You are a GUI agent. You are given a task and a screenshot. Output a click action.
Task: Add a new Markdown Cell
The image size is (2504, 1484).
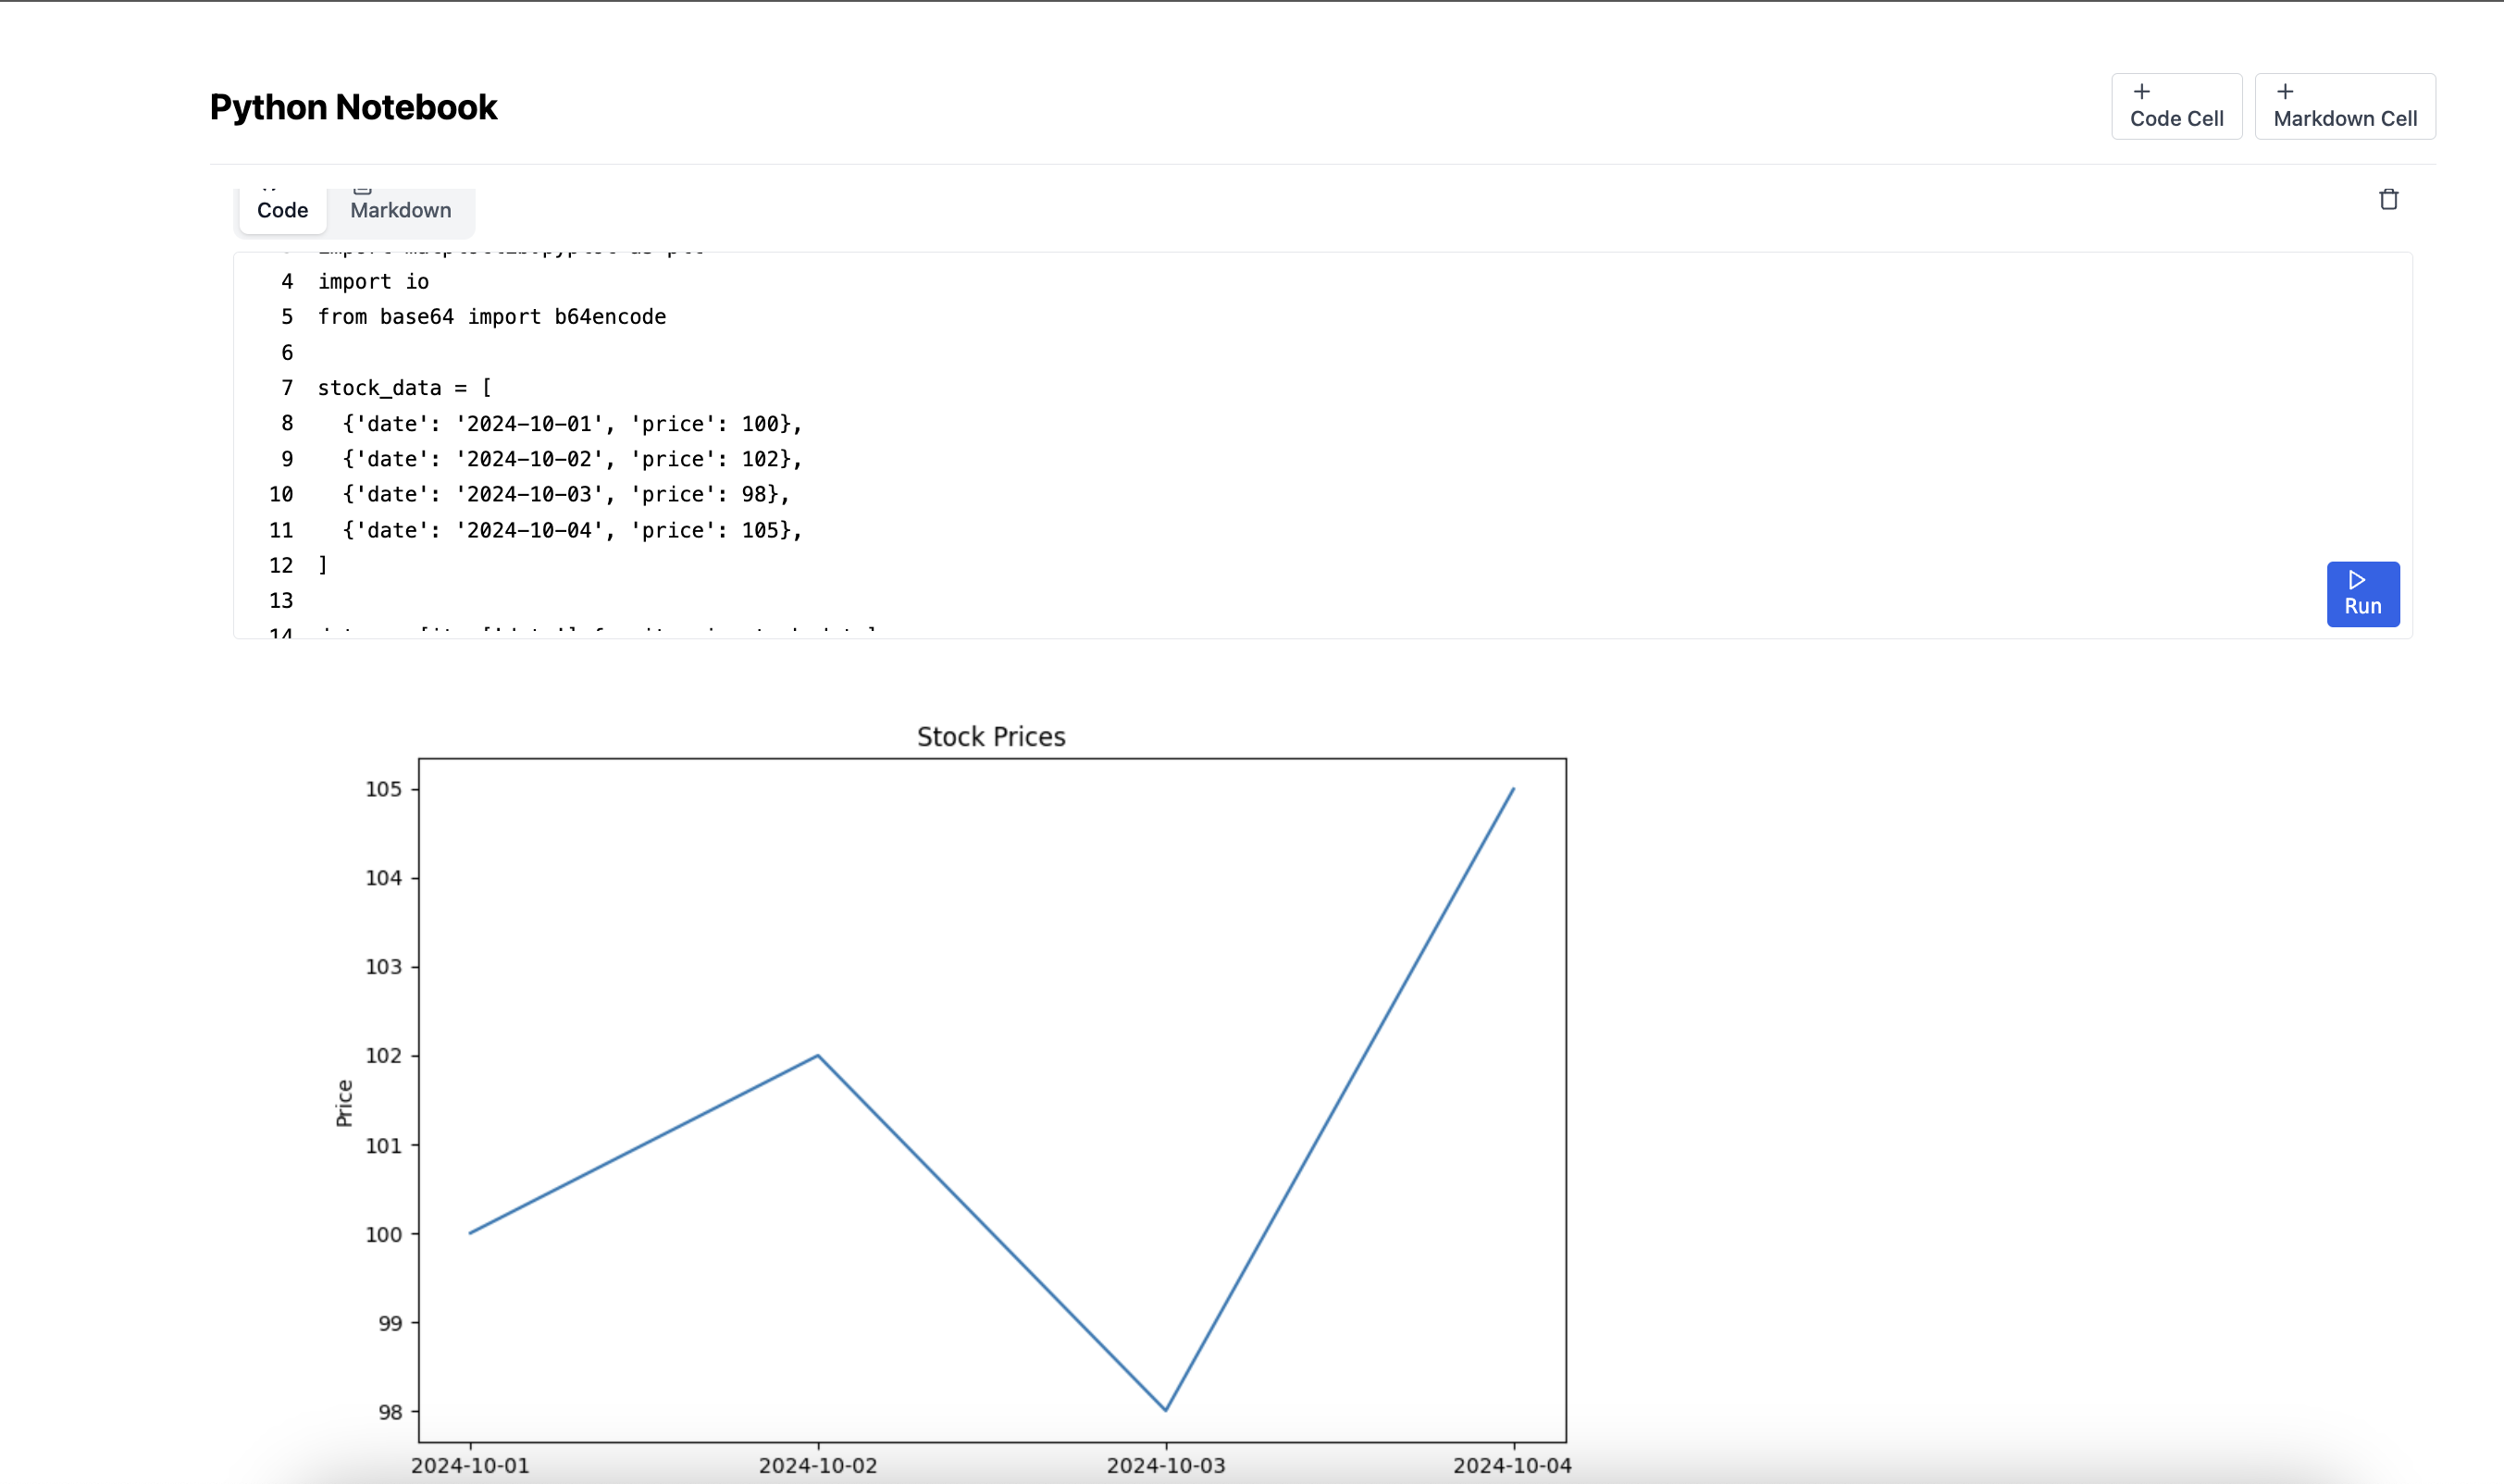[2344, 106]
